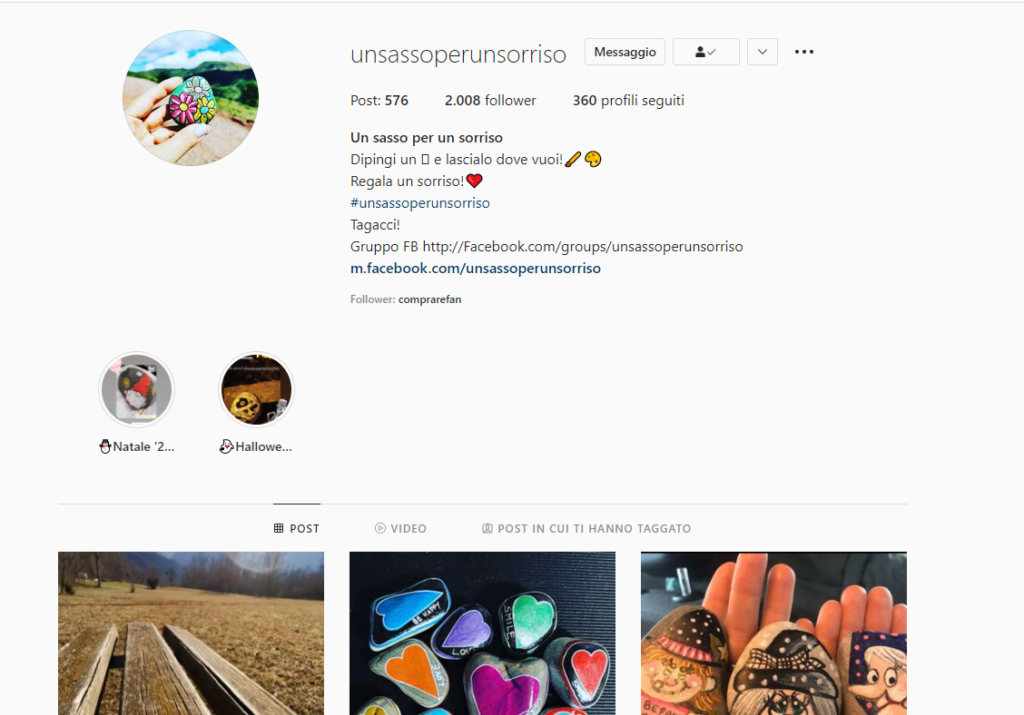This screenshot has width=1024, height=715.
Task: Click the following status person icon button
Action: point(706,52)
